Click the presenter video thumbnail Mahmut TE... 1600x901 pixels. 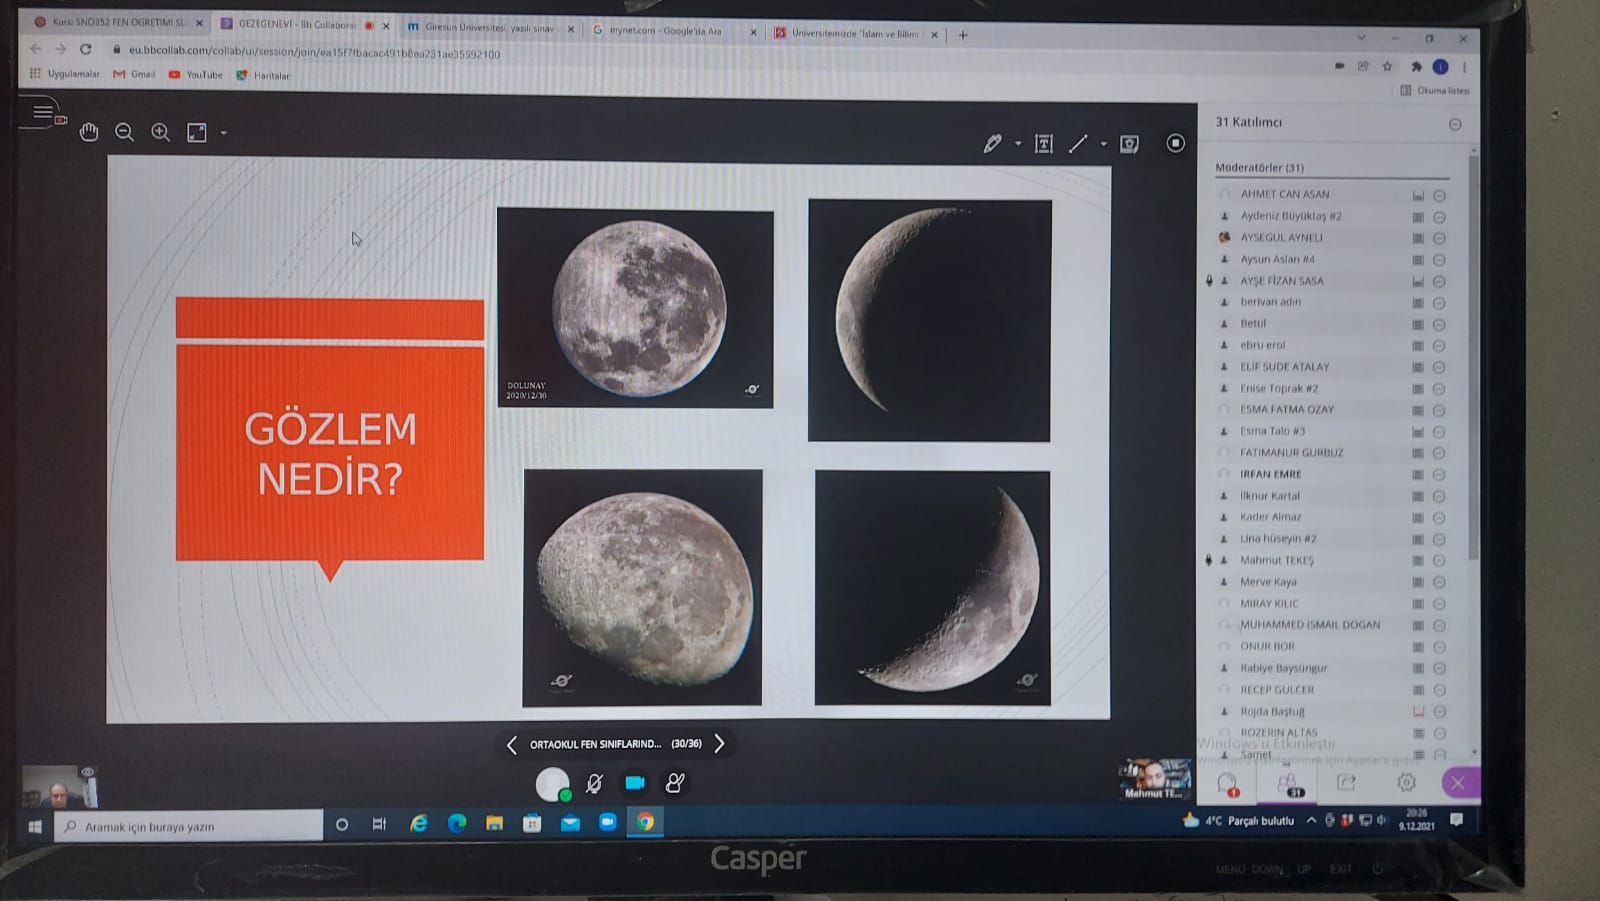point(1155,780)
